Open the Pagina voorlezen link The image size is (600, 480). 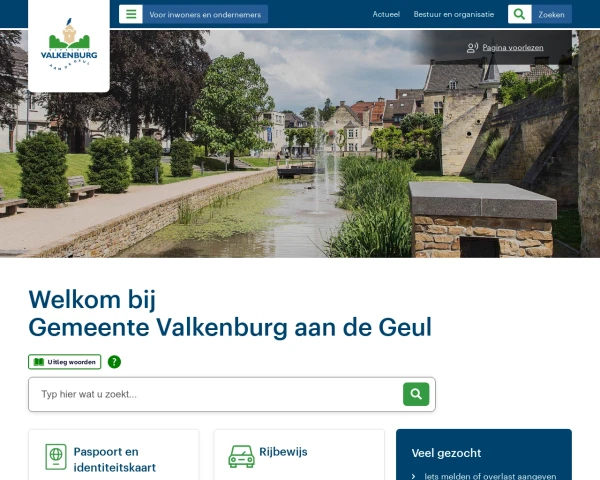coord(513,47)
